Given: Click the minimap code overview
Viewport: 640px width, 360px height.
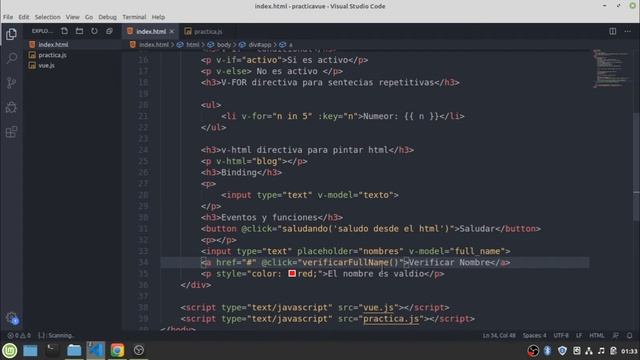Looking at the screenshot, I should tap(611, 68).
